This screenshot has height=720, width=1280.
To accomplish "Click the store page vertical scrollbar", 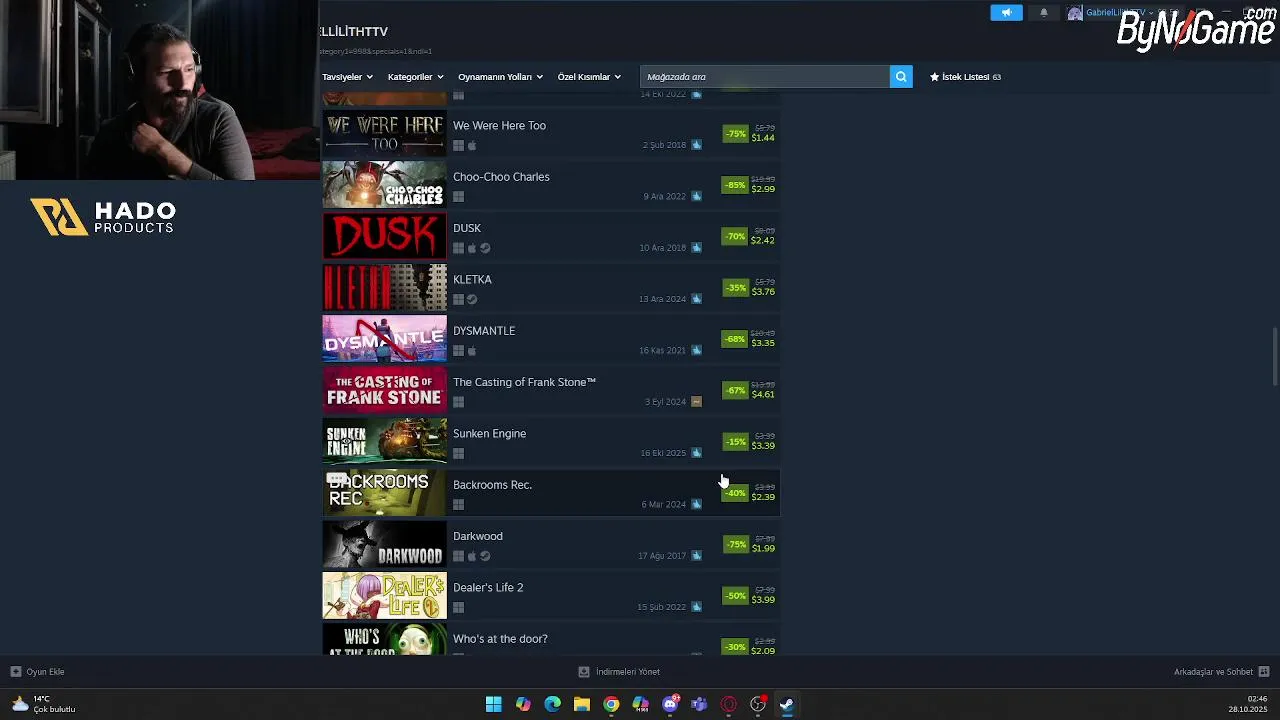I will tap(1274, 356).
